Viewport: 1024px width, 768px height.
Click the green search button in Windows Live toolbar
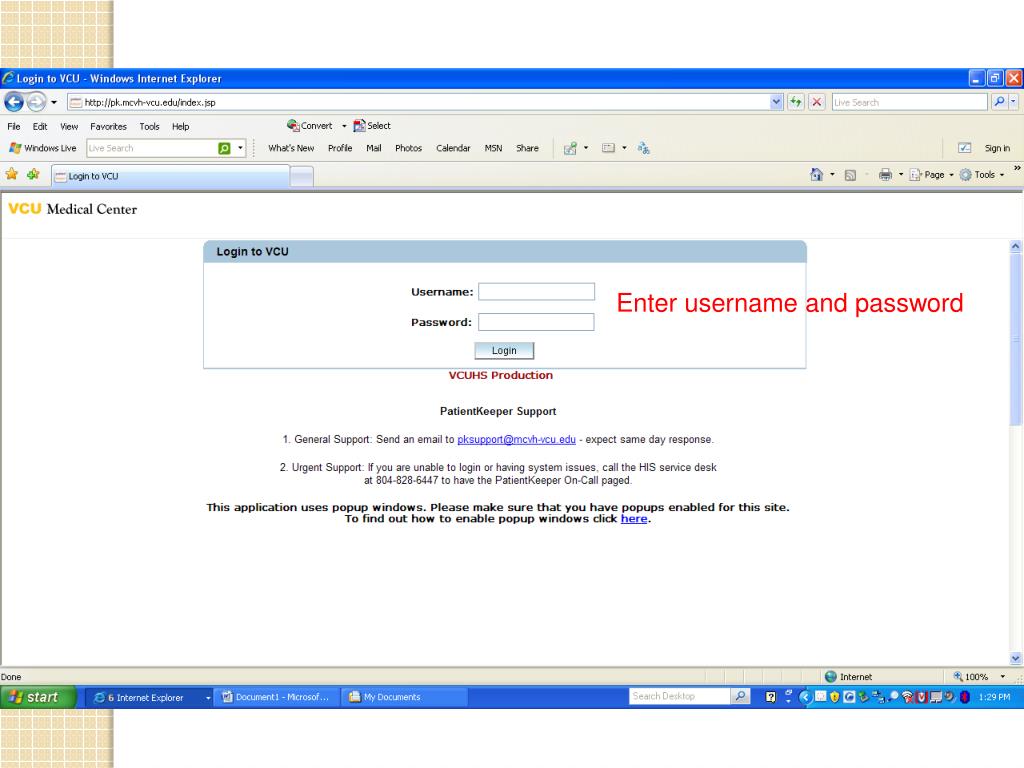[x=224, y=148]
